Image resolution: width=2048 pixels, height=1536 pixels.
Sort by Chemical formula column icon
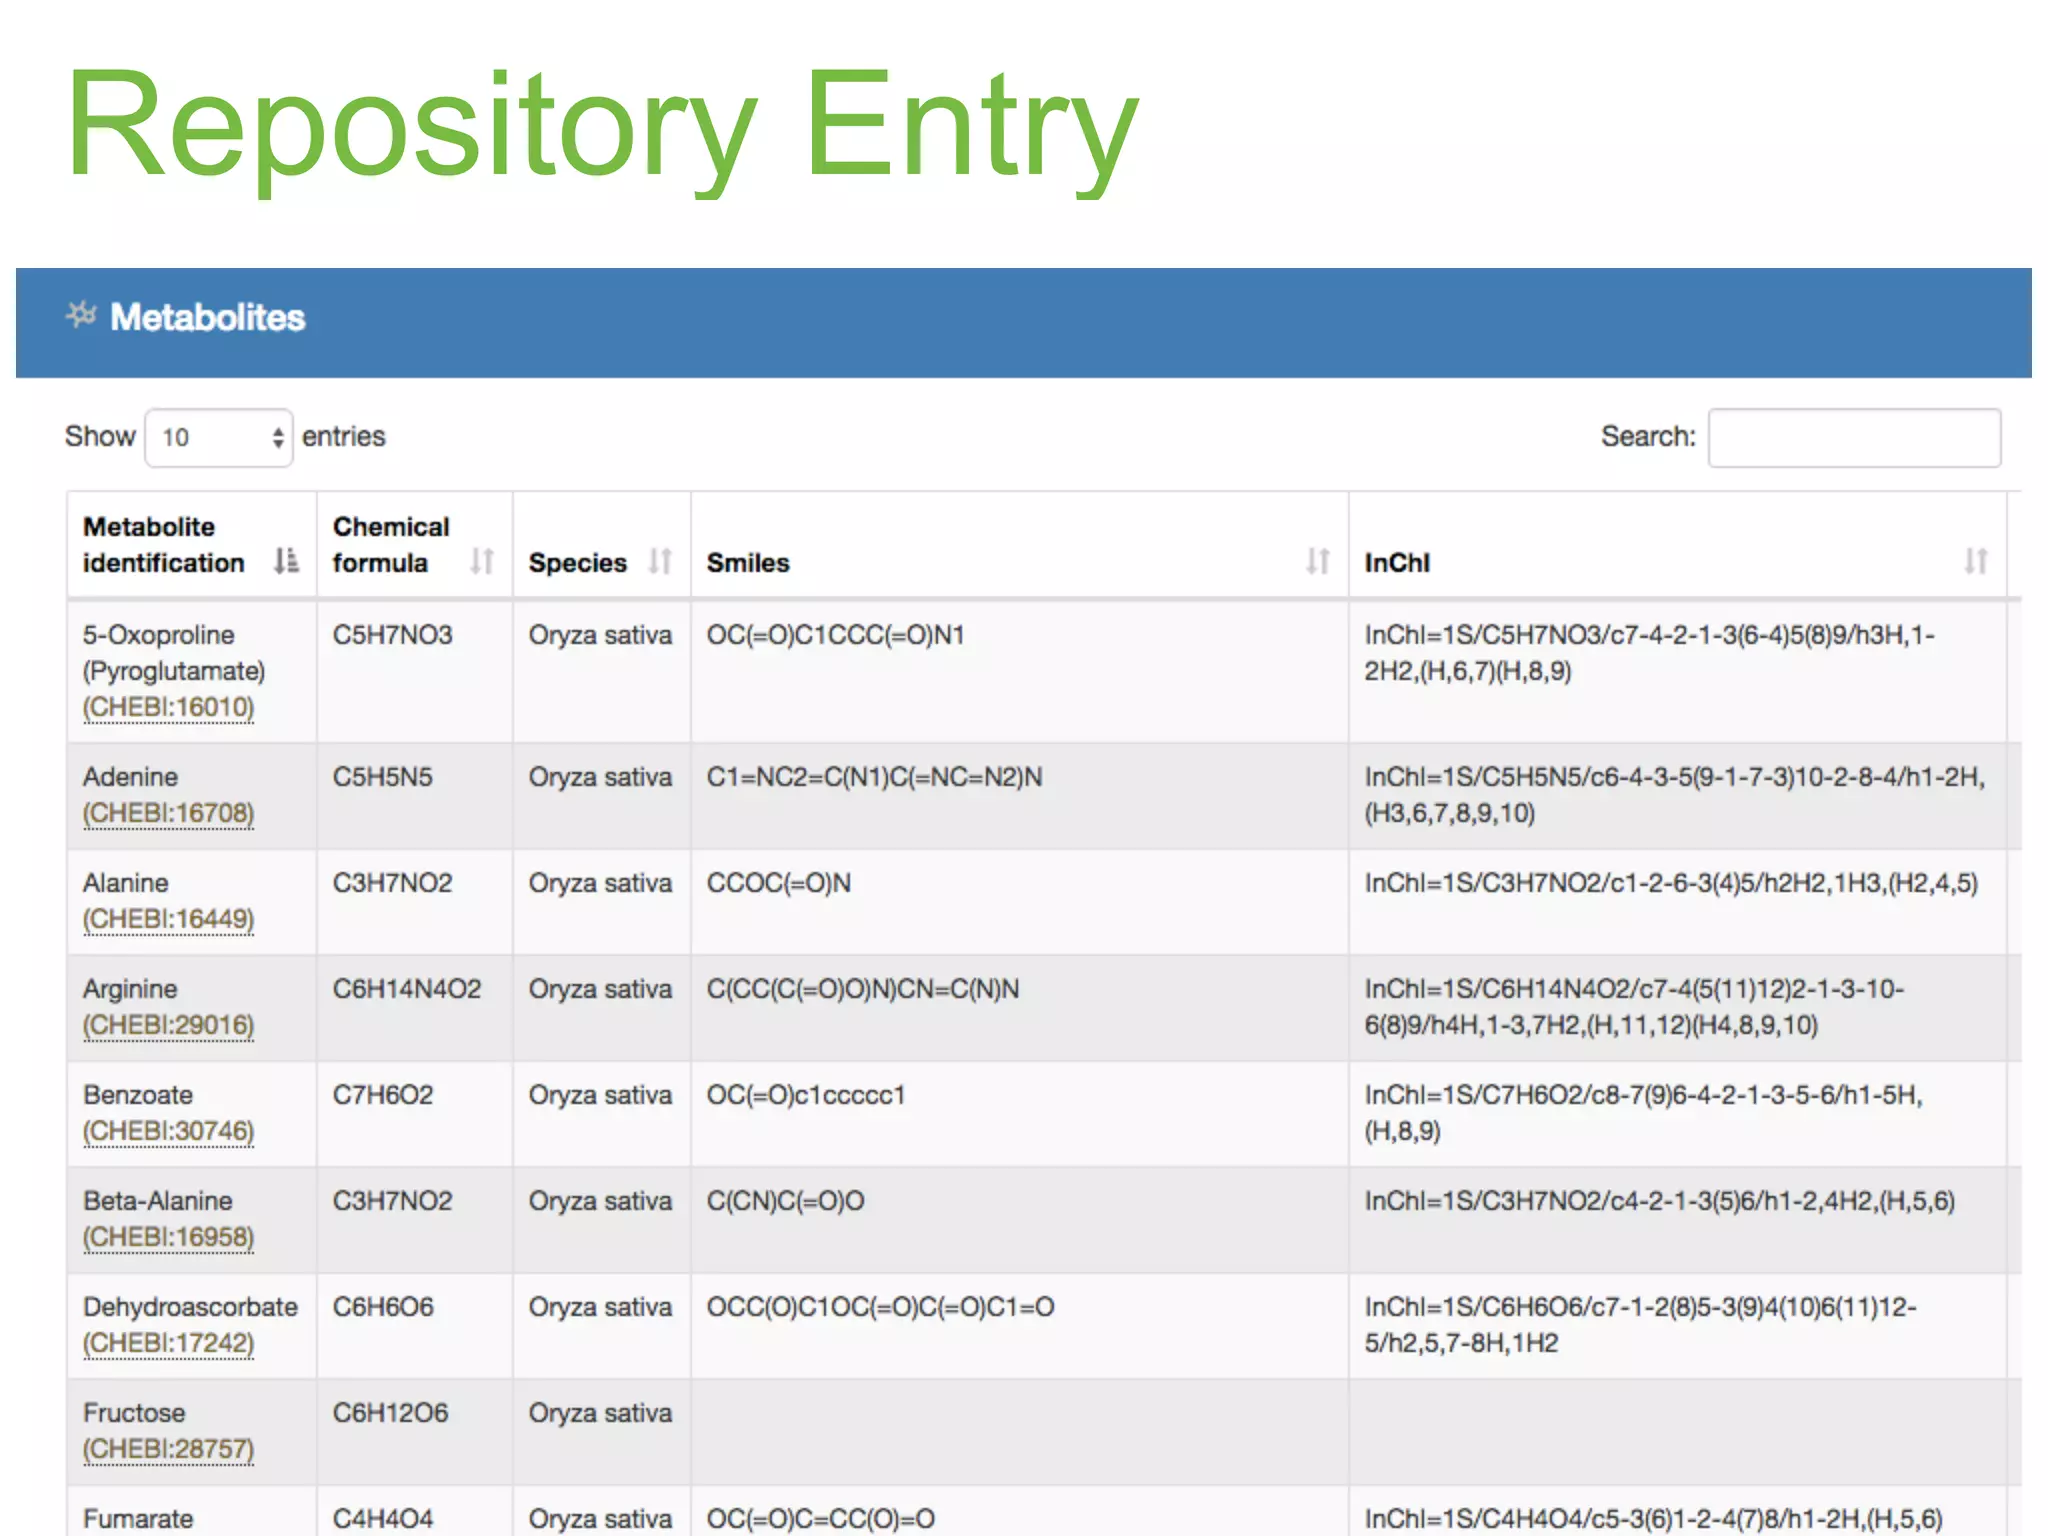click(x=482, y=561)
